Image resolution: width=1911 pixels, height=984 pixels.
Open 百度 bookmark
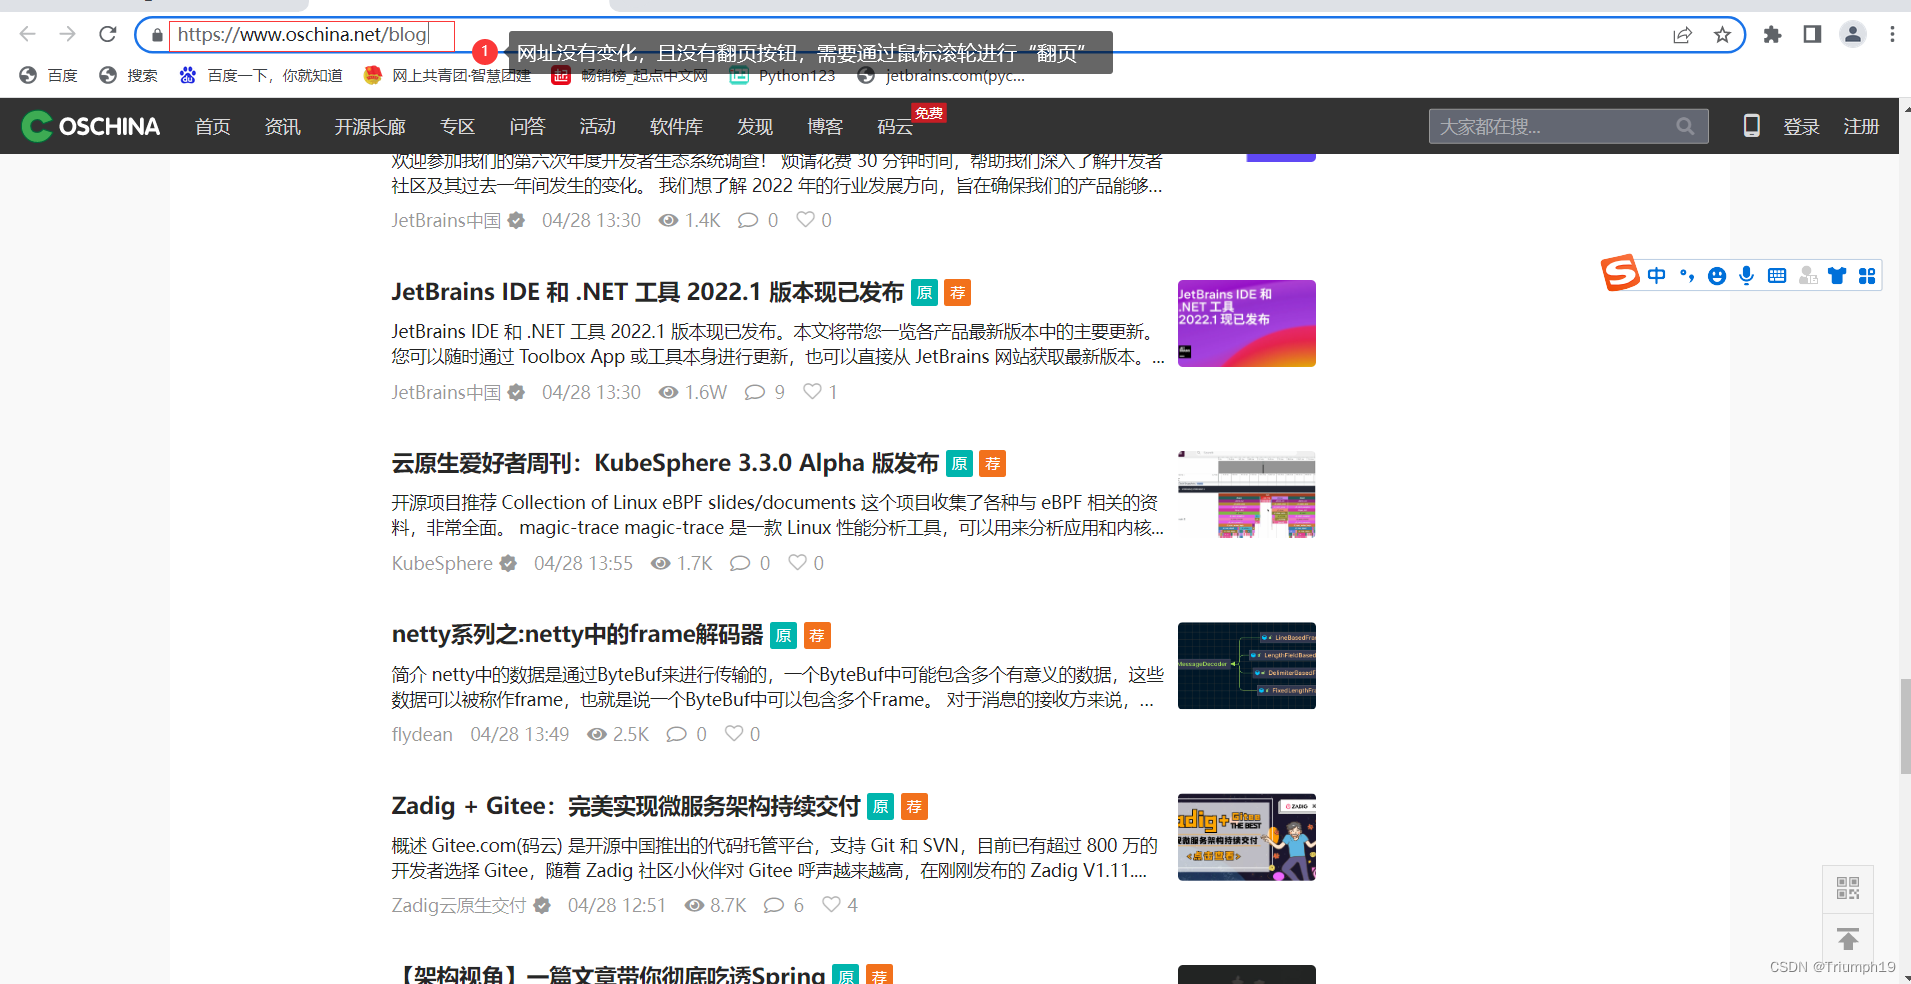tap(49, 75)
